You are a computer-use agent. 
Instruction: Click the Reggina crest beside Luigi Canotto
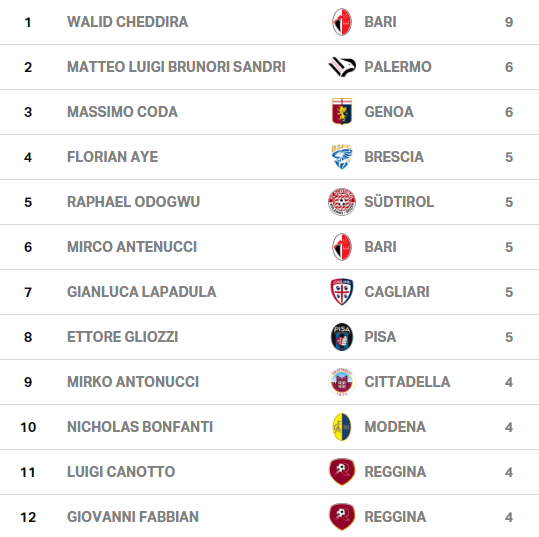tap(342, 472)
